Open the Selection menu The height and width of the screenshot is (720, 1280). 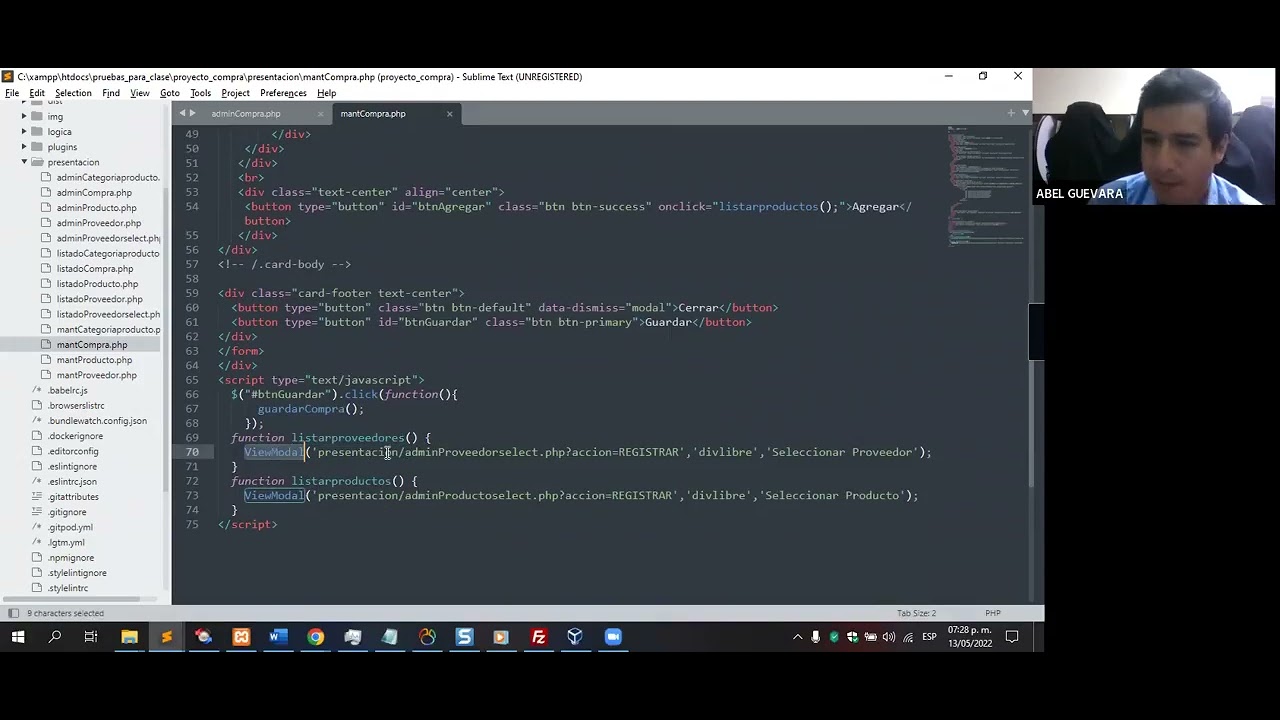(73, 93)
